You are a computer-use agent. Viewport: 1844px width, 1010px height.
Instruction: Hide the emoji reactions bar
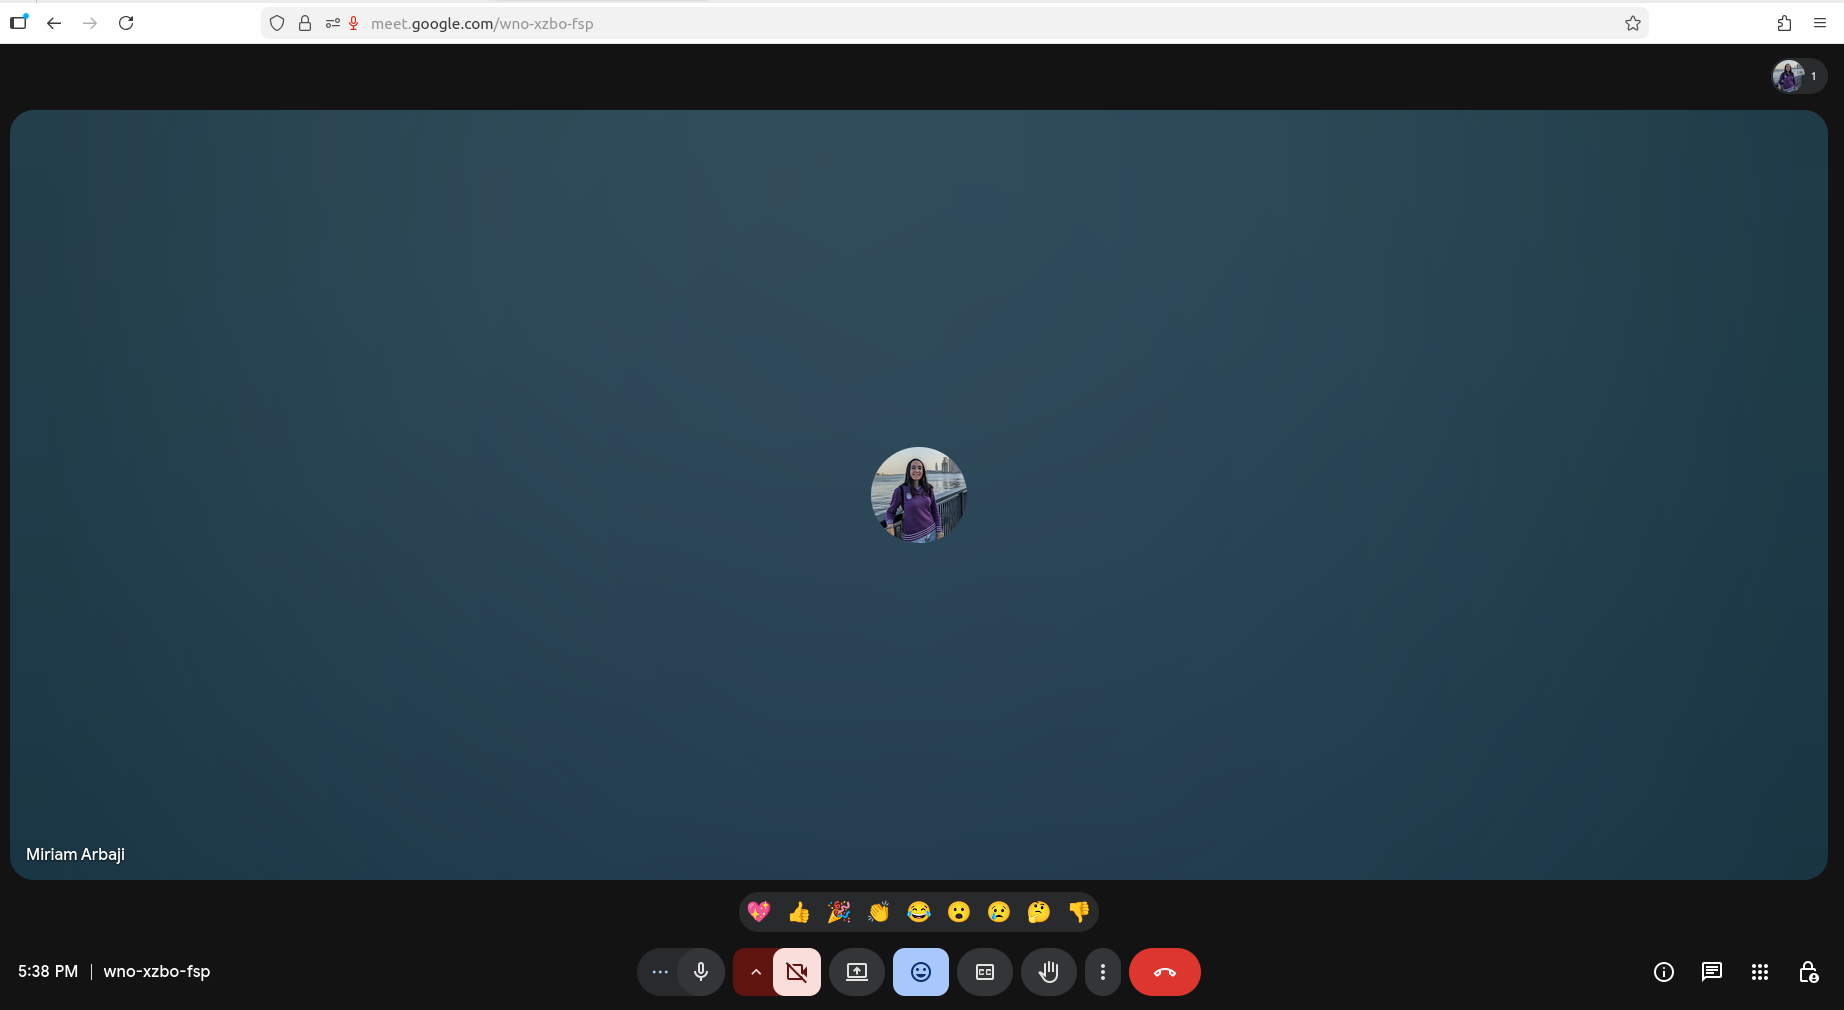click(x=921, y=972)
